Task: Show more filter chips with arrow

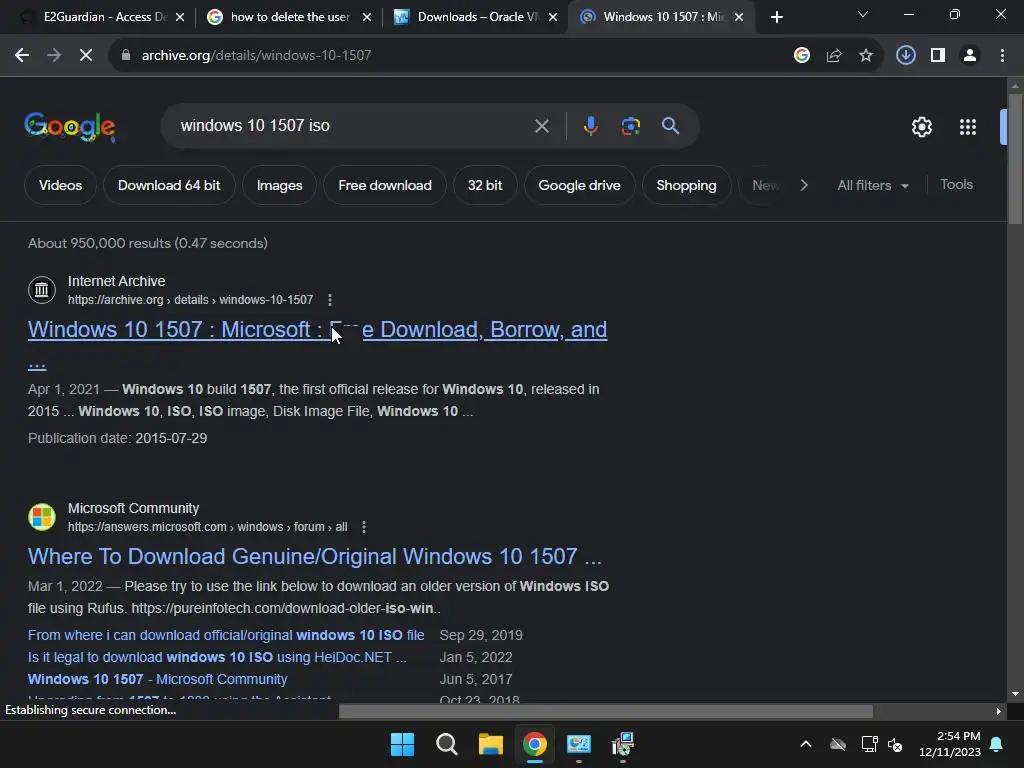Action: 804,185
